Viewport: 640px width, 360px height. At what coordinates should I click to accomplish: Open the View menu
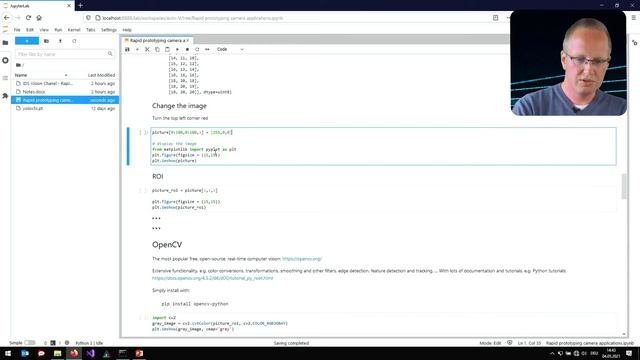click(x=44, y=30)
